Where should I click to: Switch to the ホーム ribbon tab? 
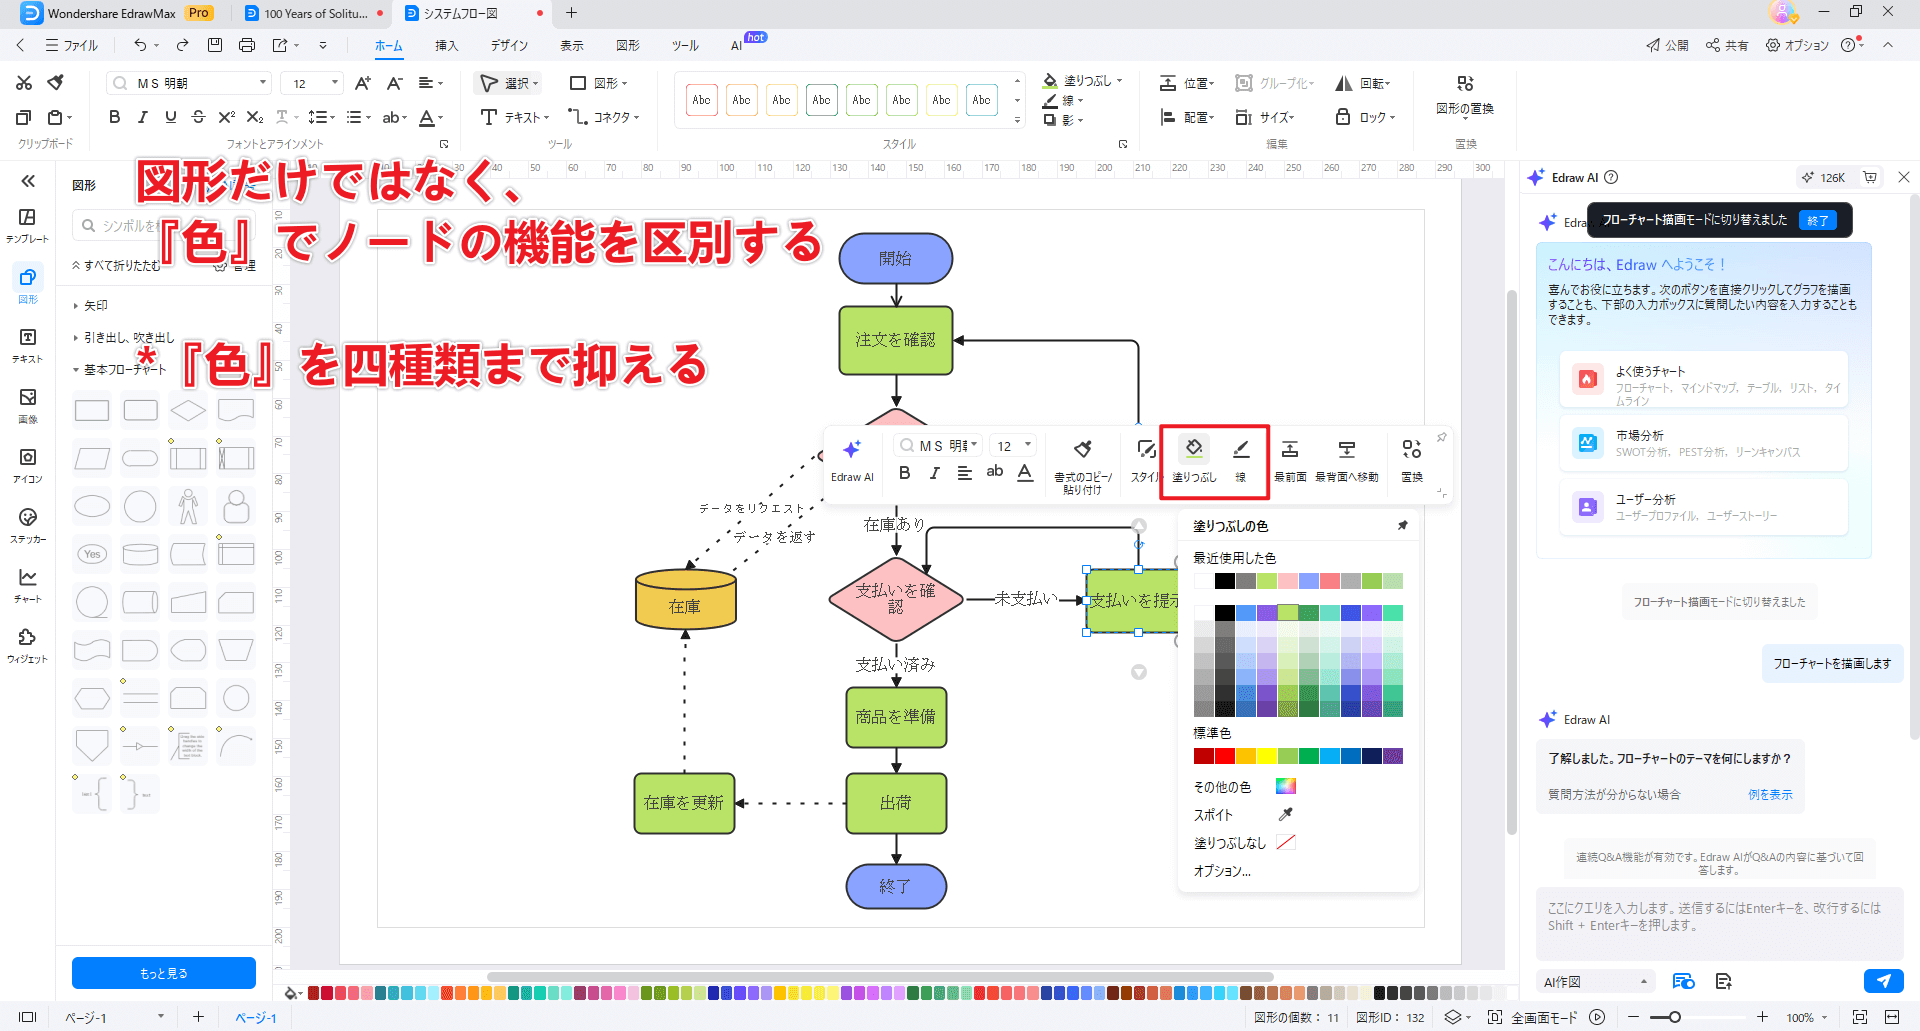tap(388, 45)
